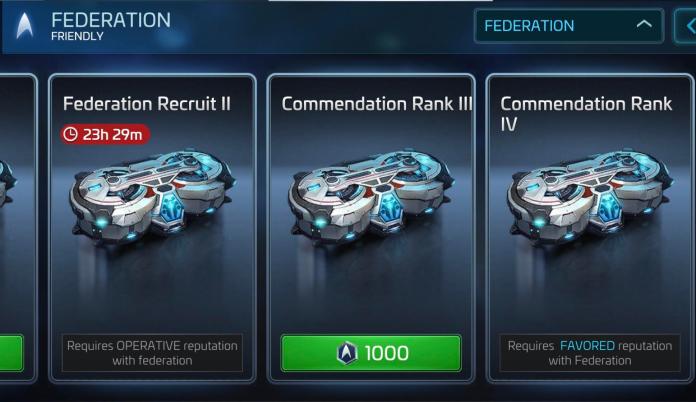The width and height of the screenshot is (696, 402).
Task: Click the Federation delta emblem icon
Action: point(24,26)
